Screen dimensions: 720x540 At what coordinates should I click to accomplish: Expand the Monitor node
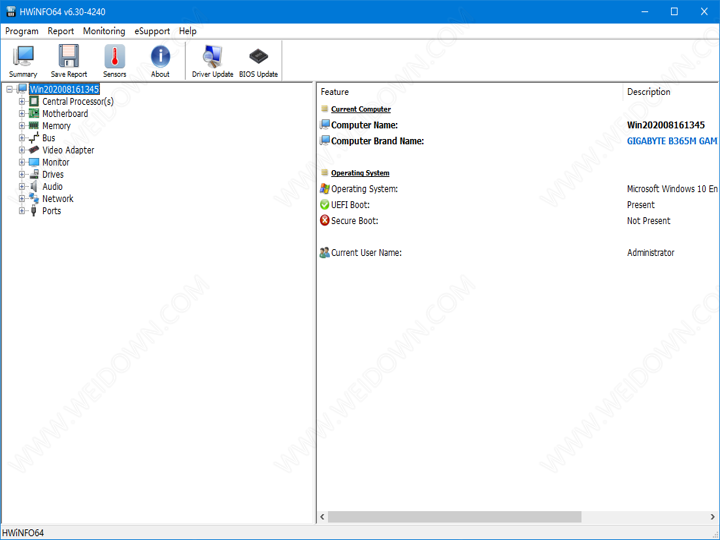click(x=22, y=162)
